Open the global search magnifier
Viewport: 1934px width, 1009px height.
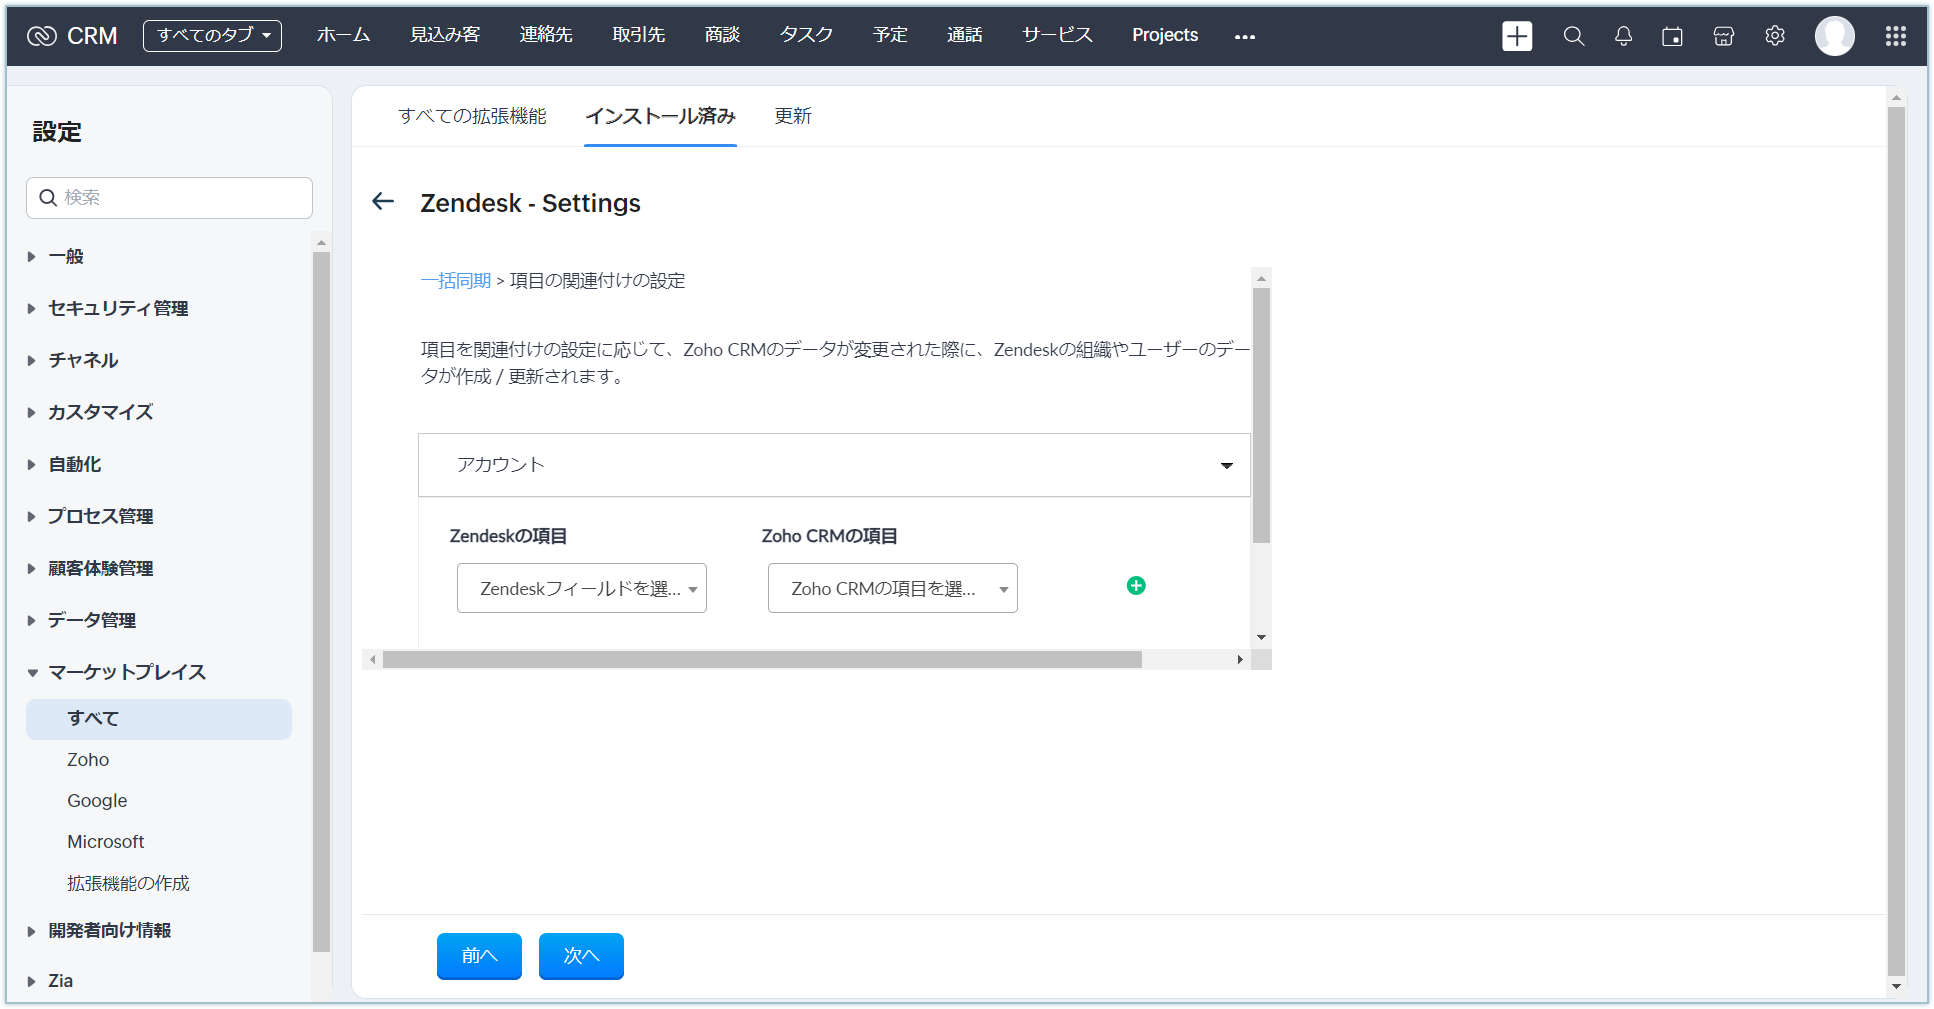point(1573,36)
